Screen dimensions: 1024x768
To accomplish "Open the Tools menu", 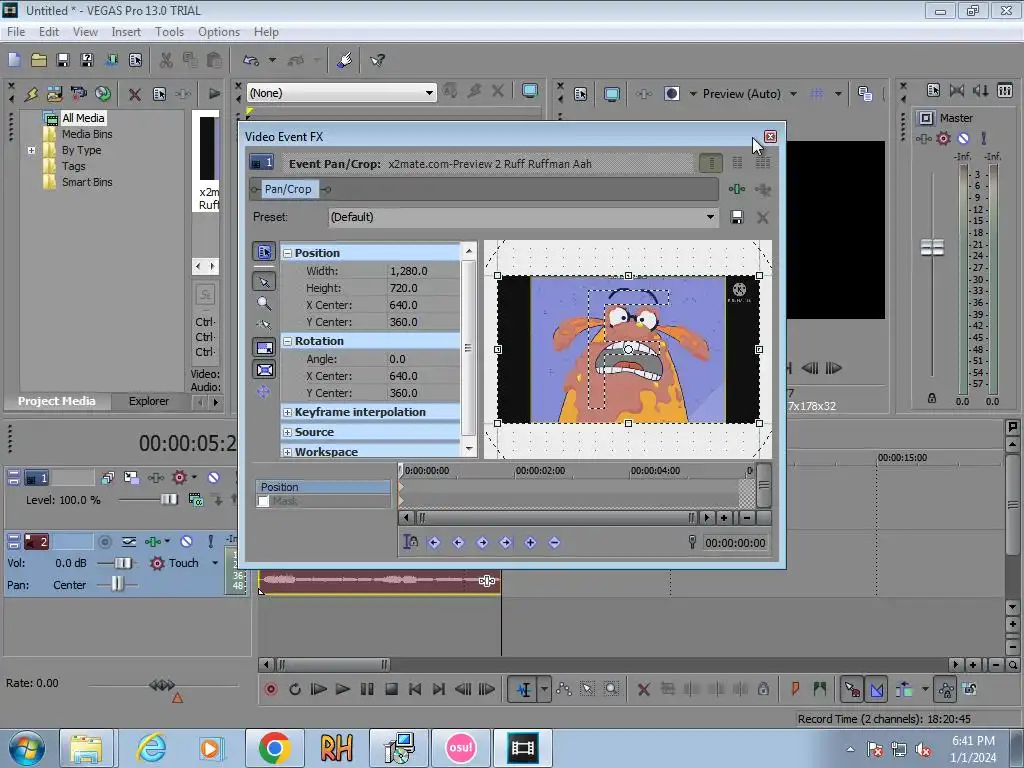I will (x=169, y=32).
